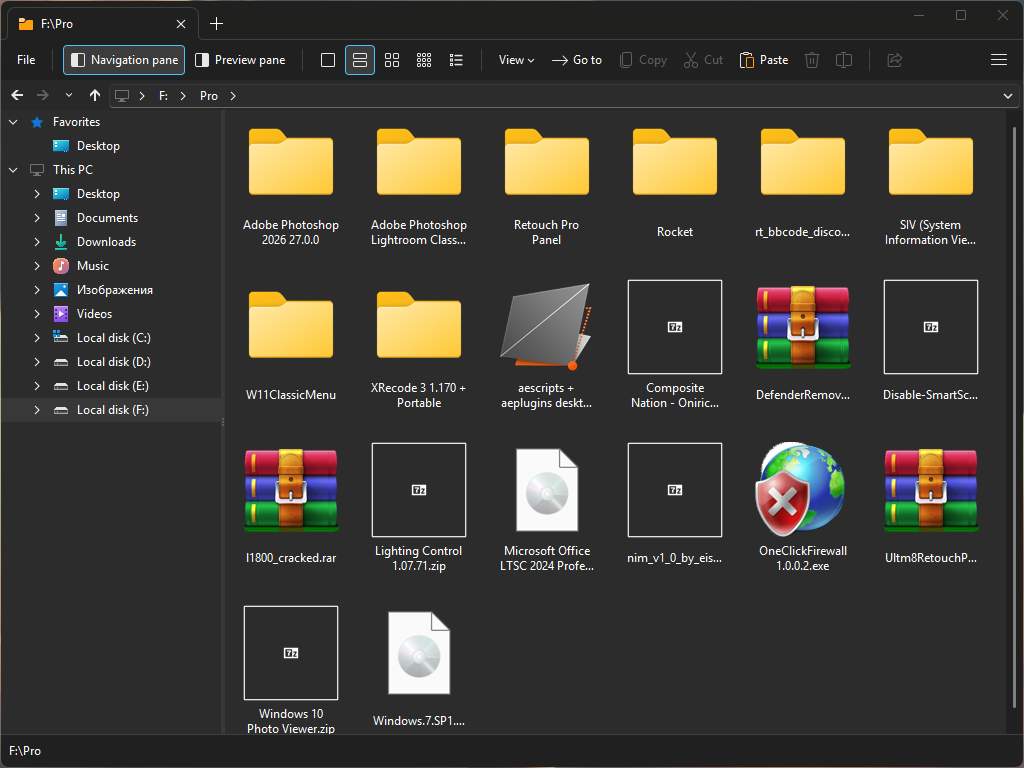The width and height of the screenshot is (1024, 768).
Task: Click the back arrow navigation icon
Action: pyautogui.click(x=17, y=96)
